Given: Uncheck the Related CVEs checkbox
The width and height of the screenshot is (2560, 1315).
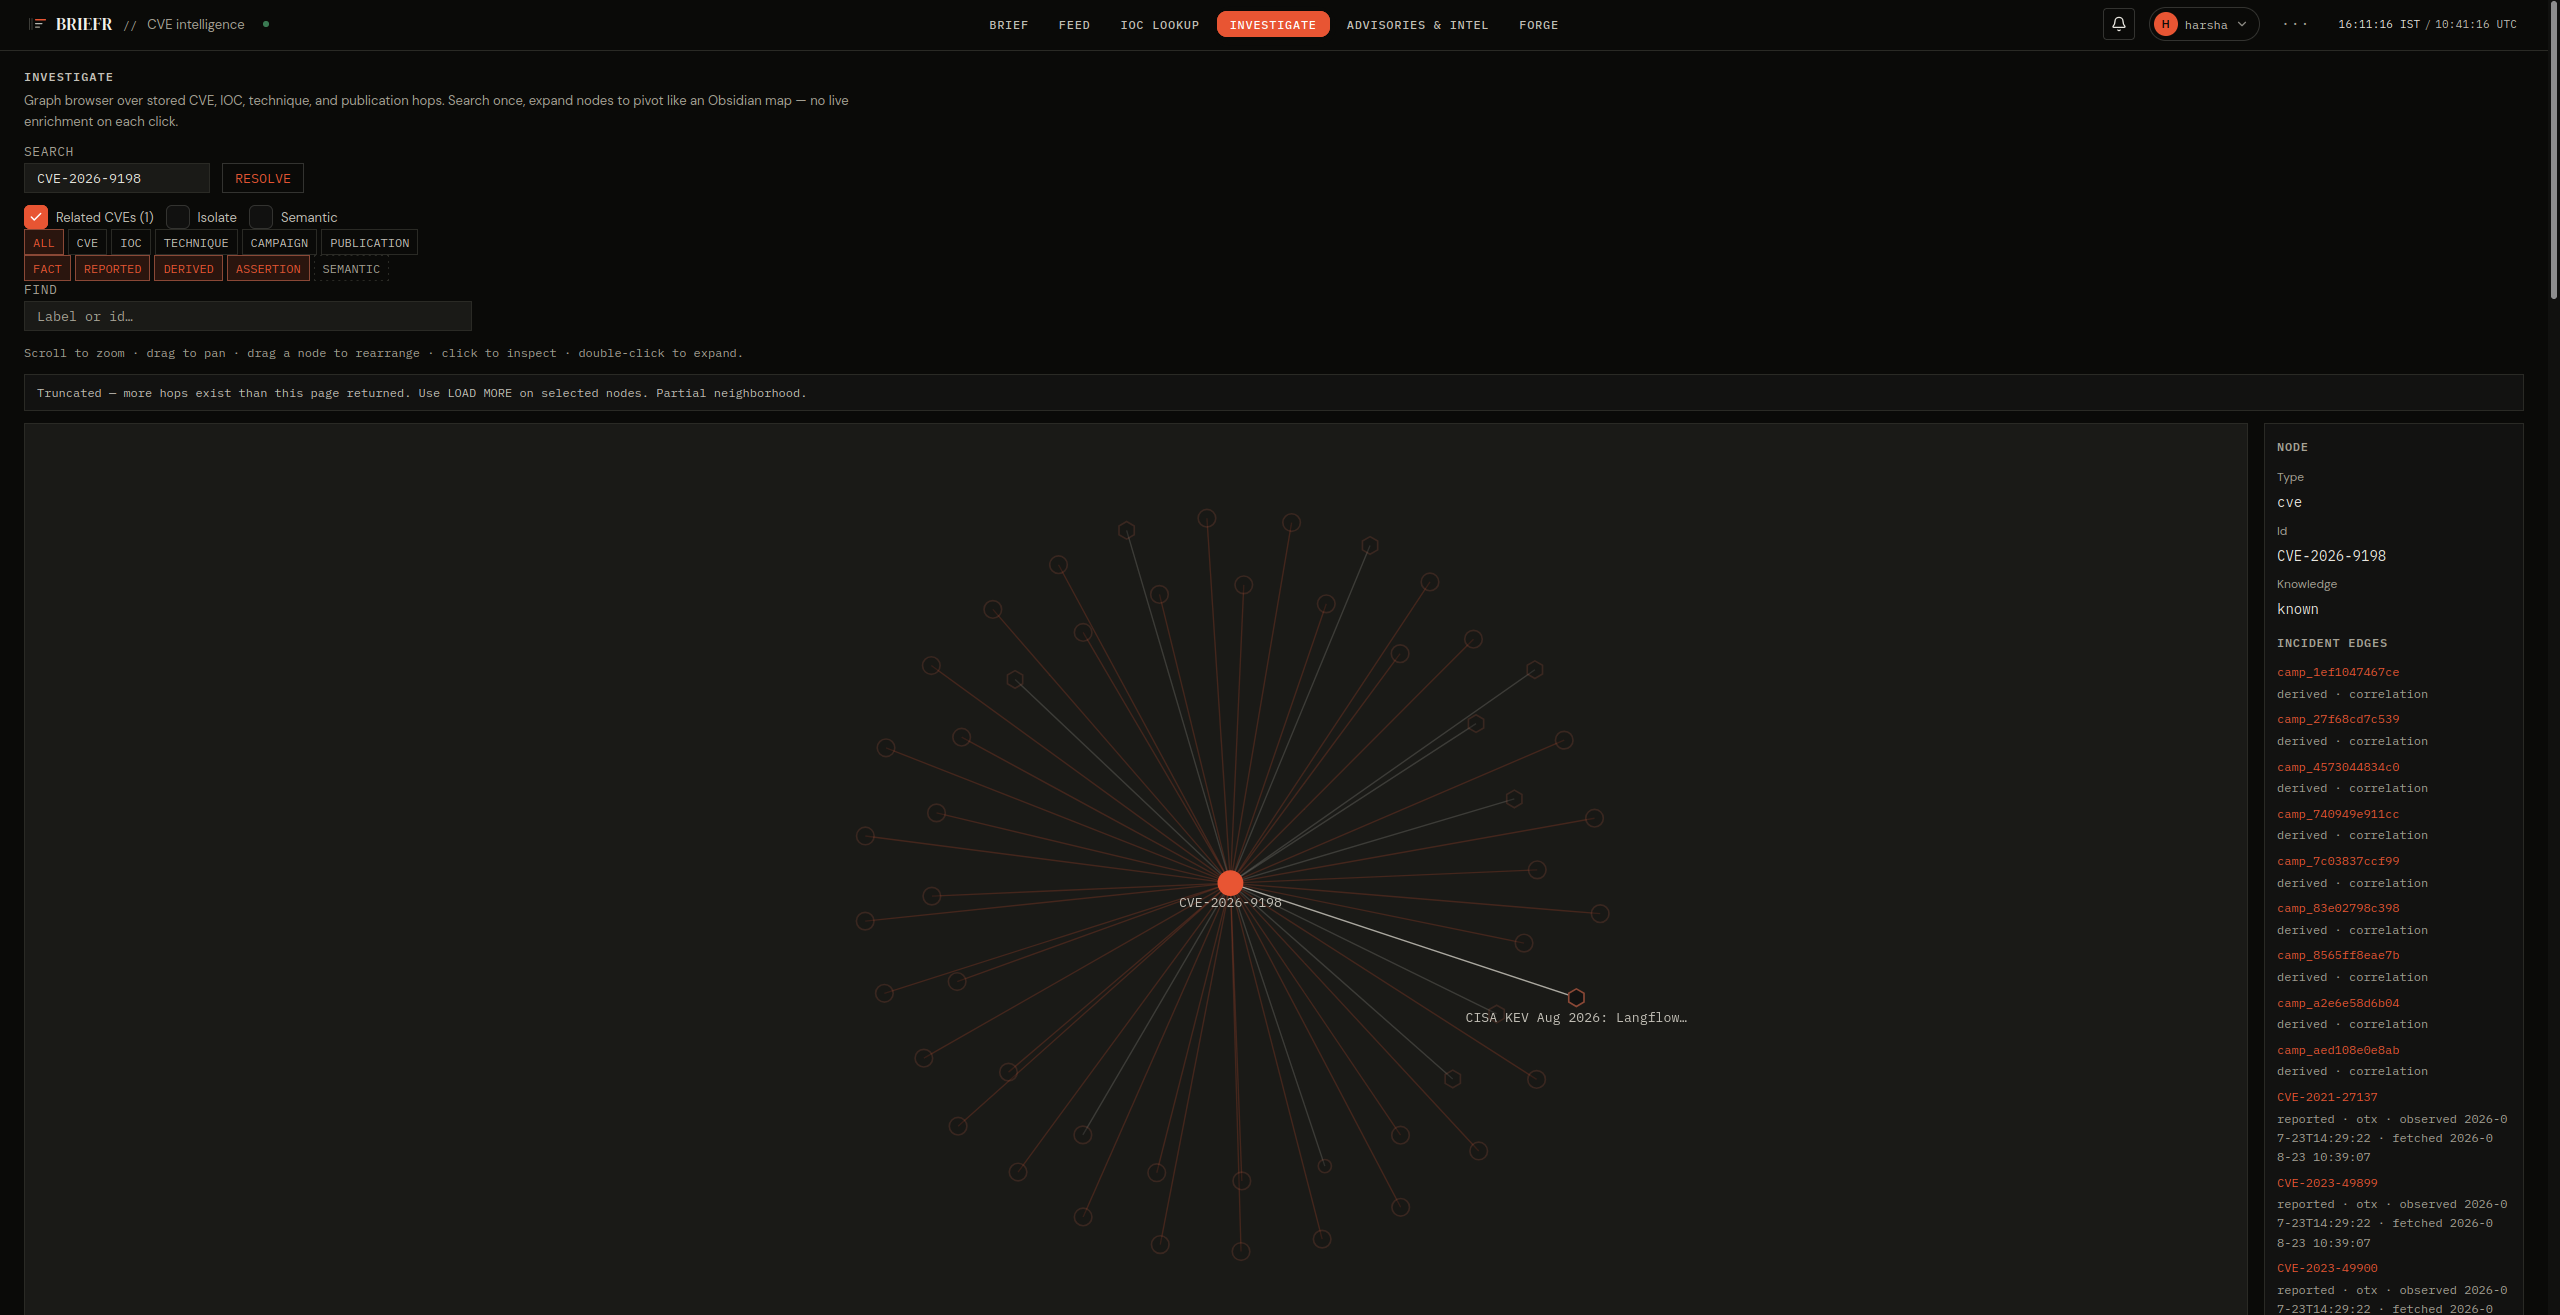Looking at the screenshot, I should pos(36,217).
